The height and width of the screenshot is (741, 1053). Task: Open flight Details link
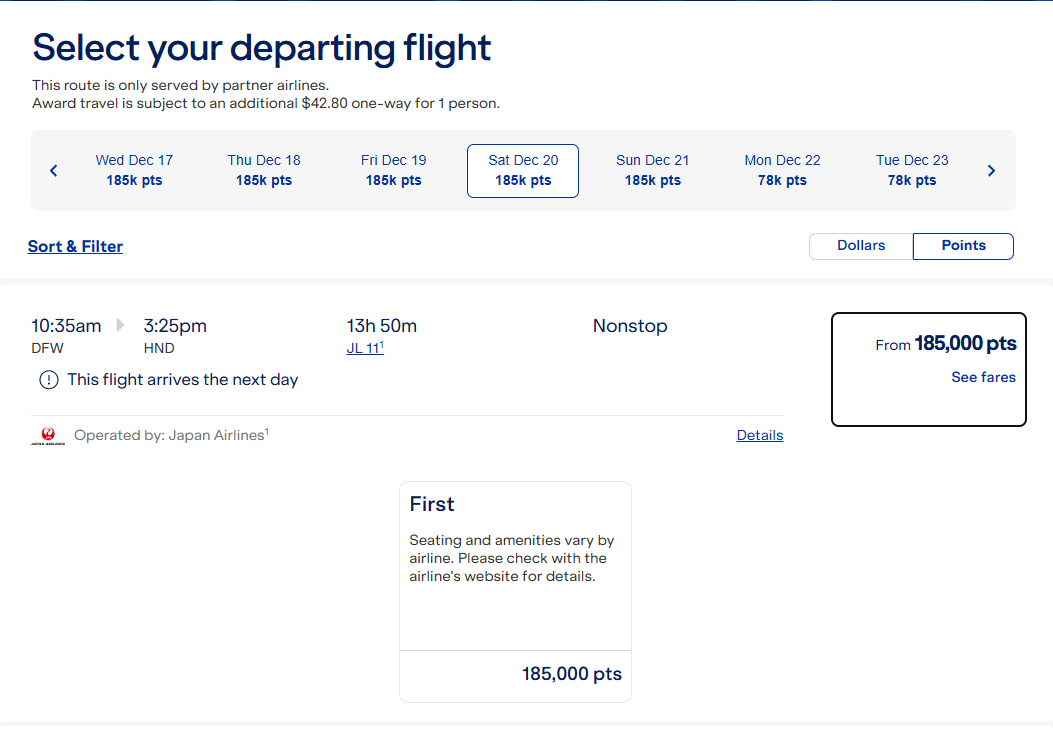point(759,436)
